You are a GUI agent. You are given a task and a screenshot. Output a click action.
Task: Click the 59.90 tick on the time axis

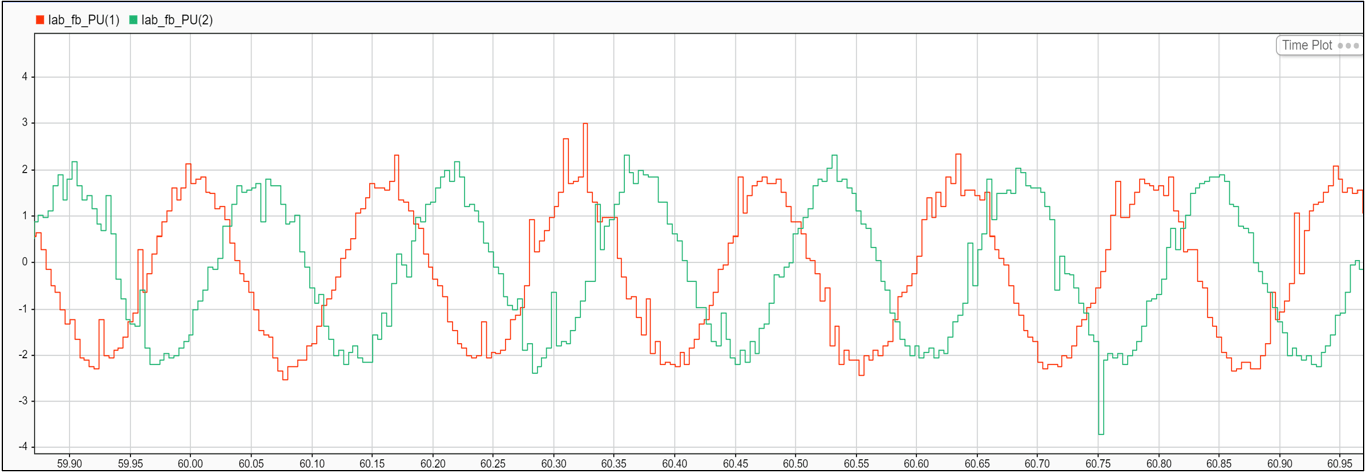click(70, 464)
